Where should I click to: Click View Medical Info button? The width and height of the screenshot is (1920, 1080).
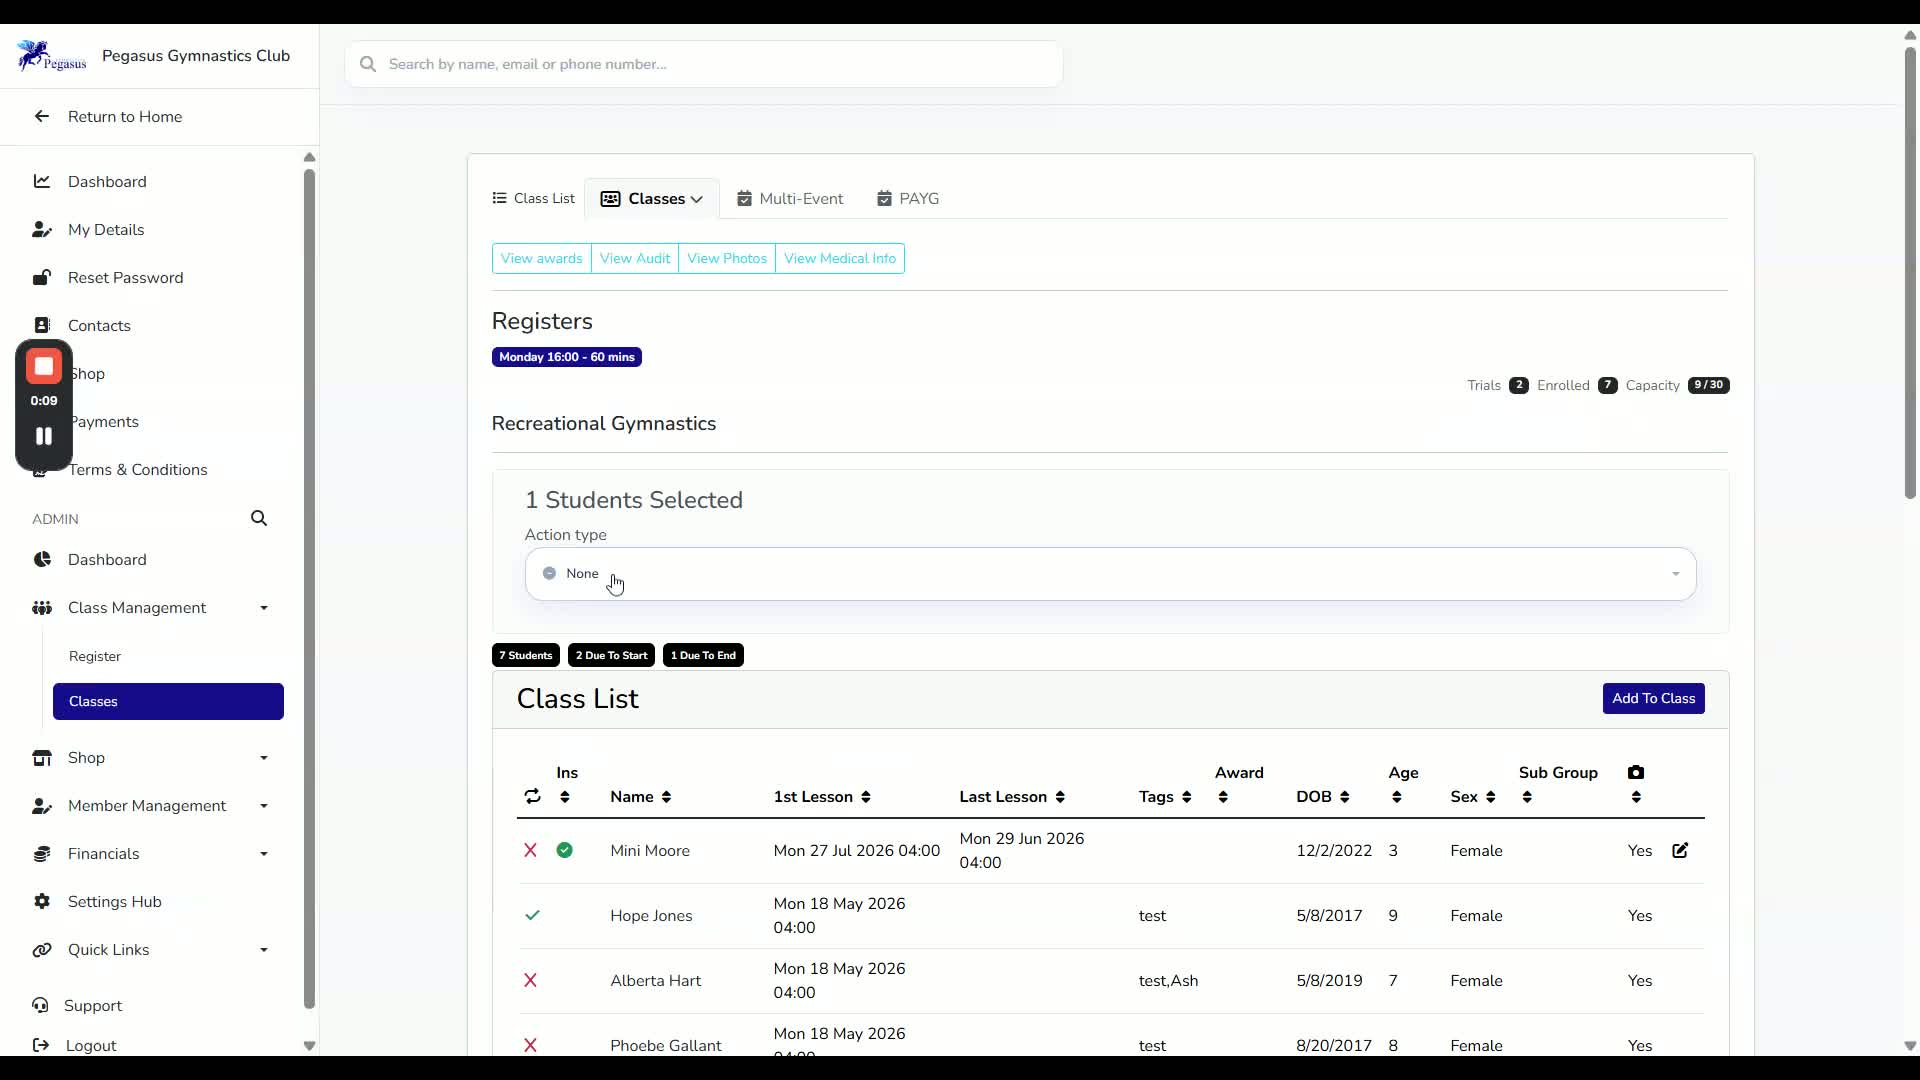[x=840, y=259]
